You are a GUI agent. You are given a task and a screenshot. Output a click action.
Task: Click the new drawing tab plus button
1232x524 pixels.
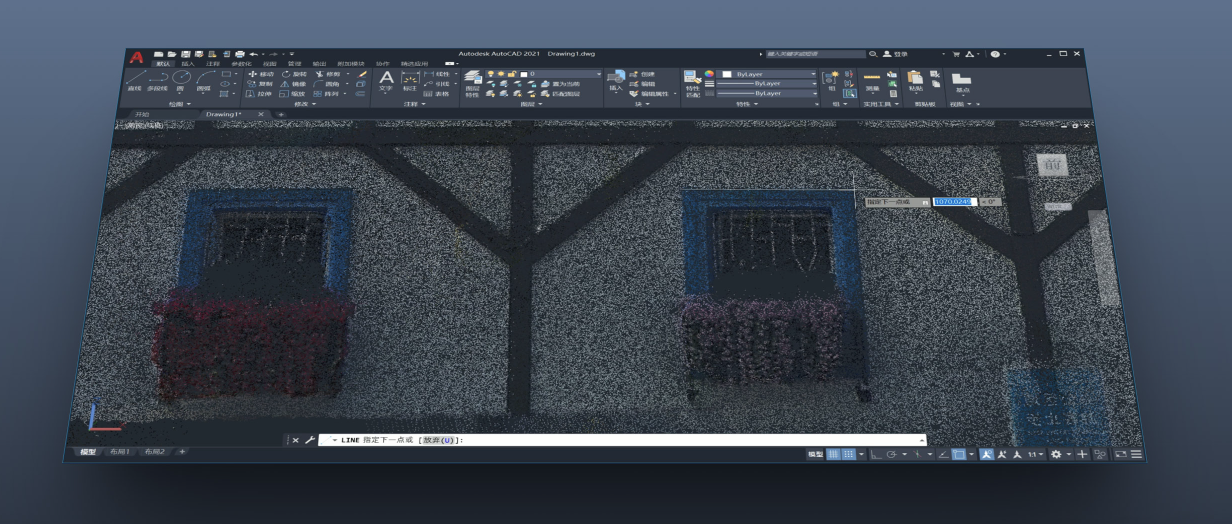click(281, 115)
